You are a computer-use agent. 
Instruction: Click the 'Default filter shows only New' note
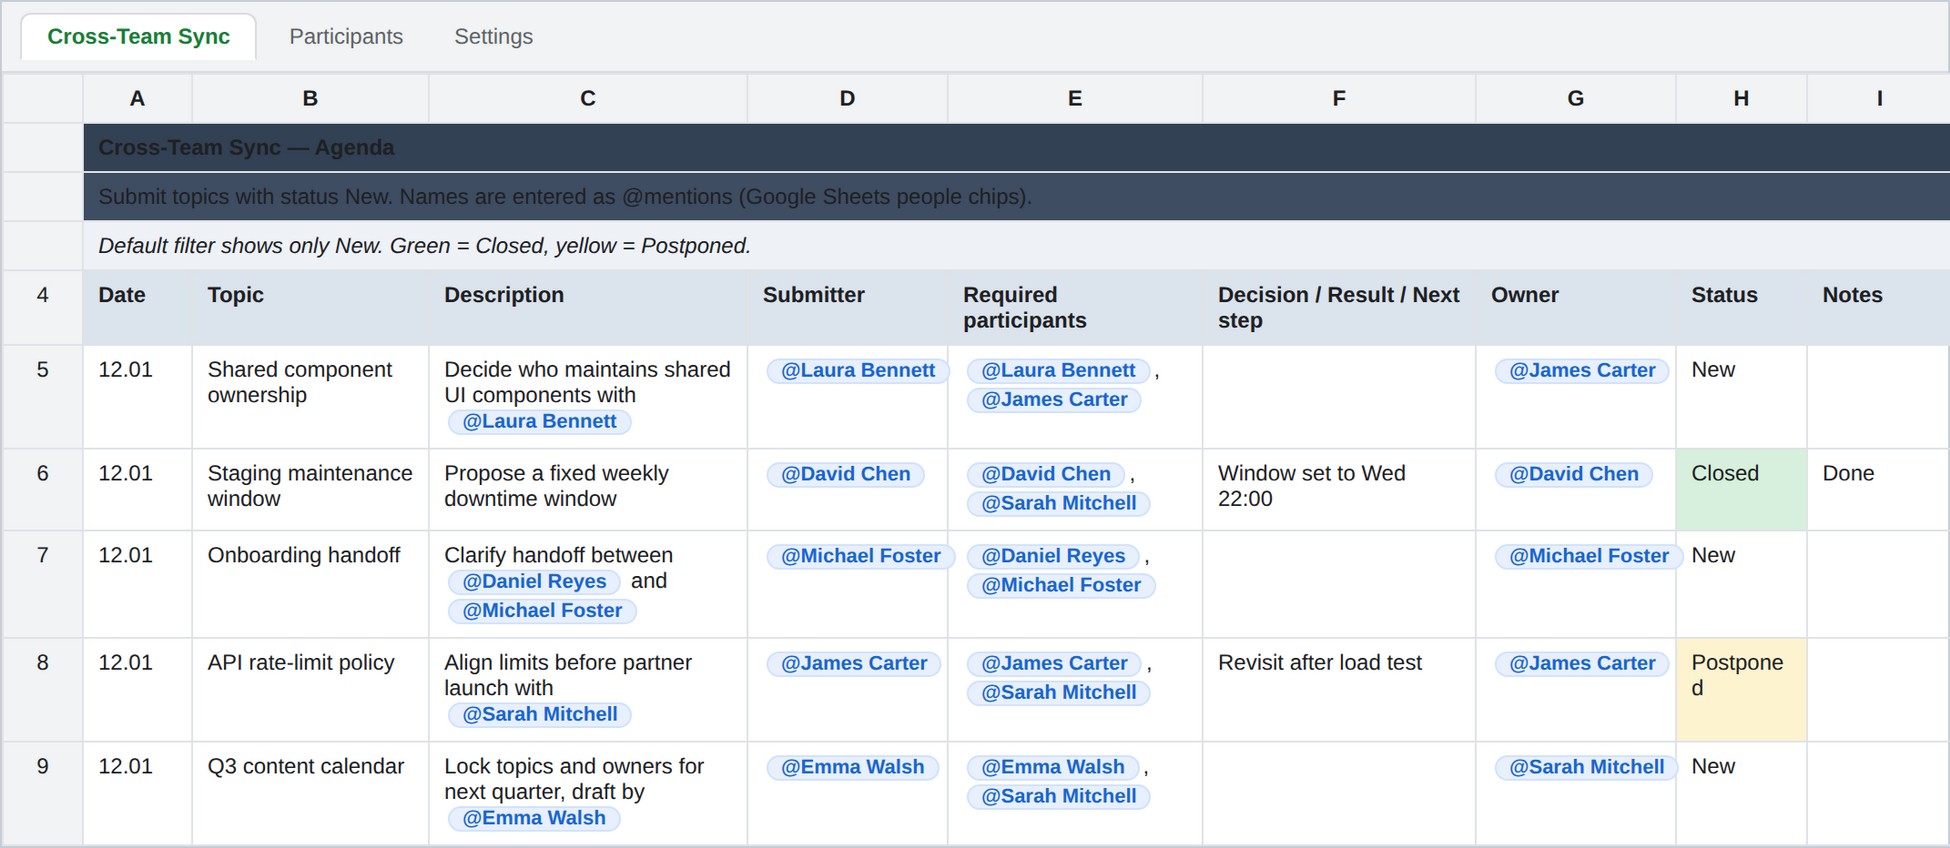1016,246
